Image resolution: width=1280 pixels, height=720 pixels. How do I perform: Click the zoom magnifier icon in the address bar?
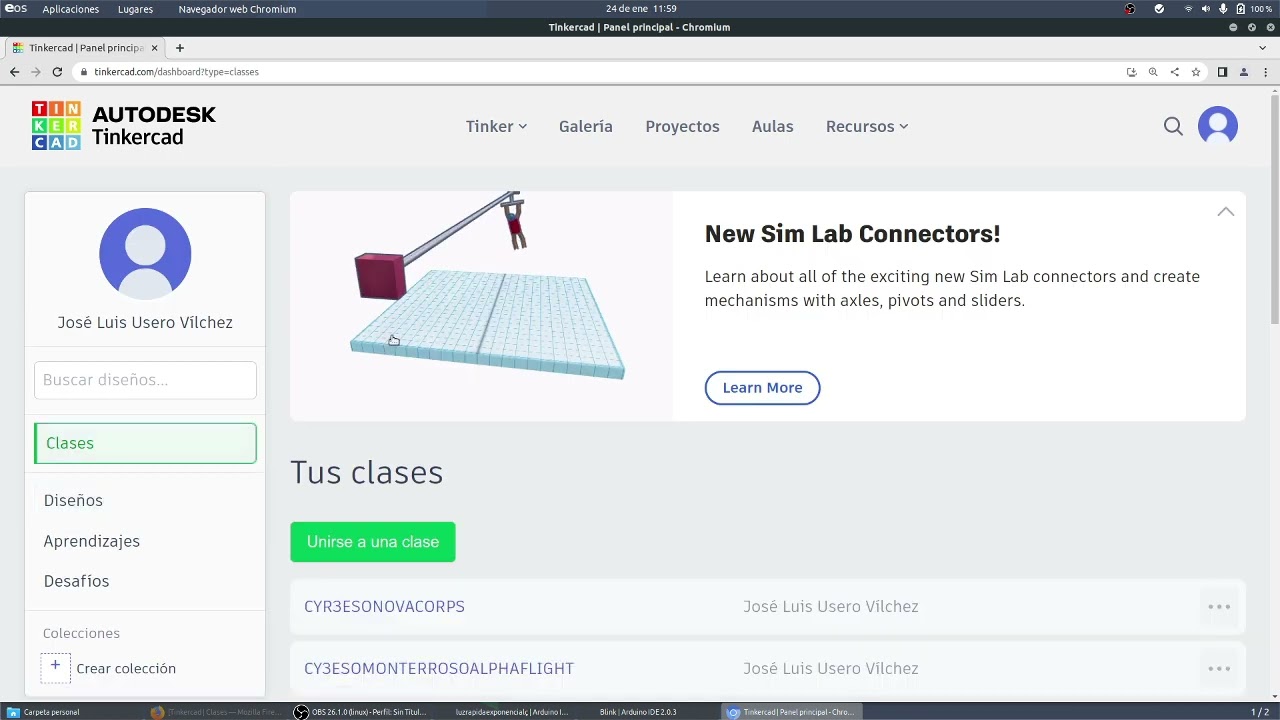[x=1153, y=72]
